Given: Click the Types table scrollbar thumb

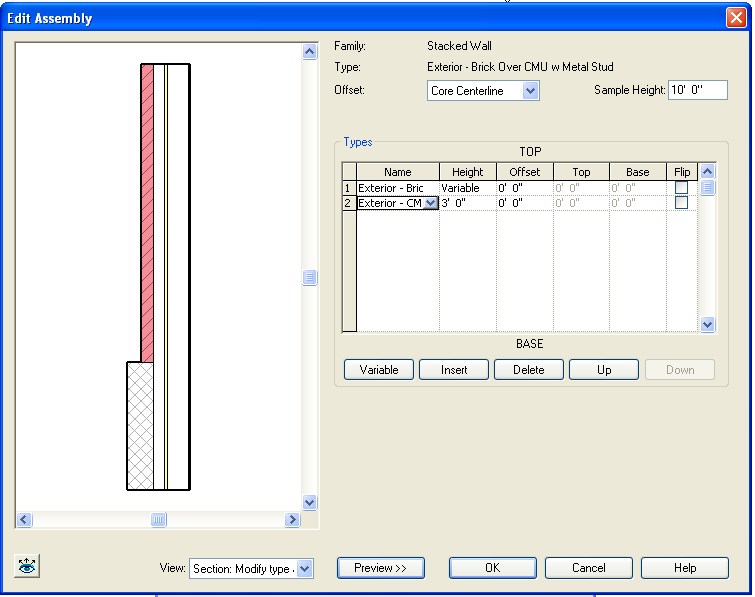Looking at the screenshot, I should pyautogui.click(x=707, y=187).
